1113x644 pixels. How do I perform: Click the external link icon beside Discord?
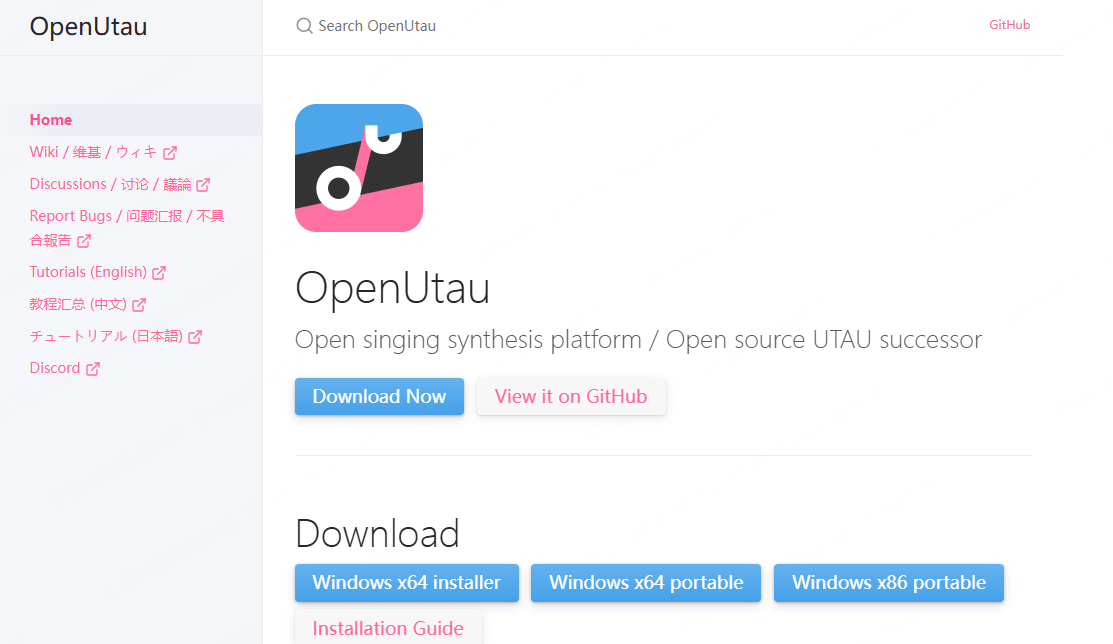93,369
